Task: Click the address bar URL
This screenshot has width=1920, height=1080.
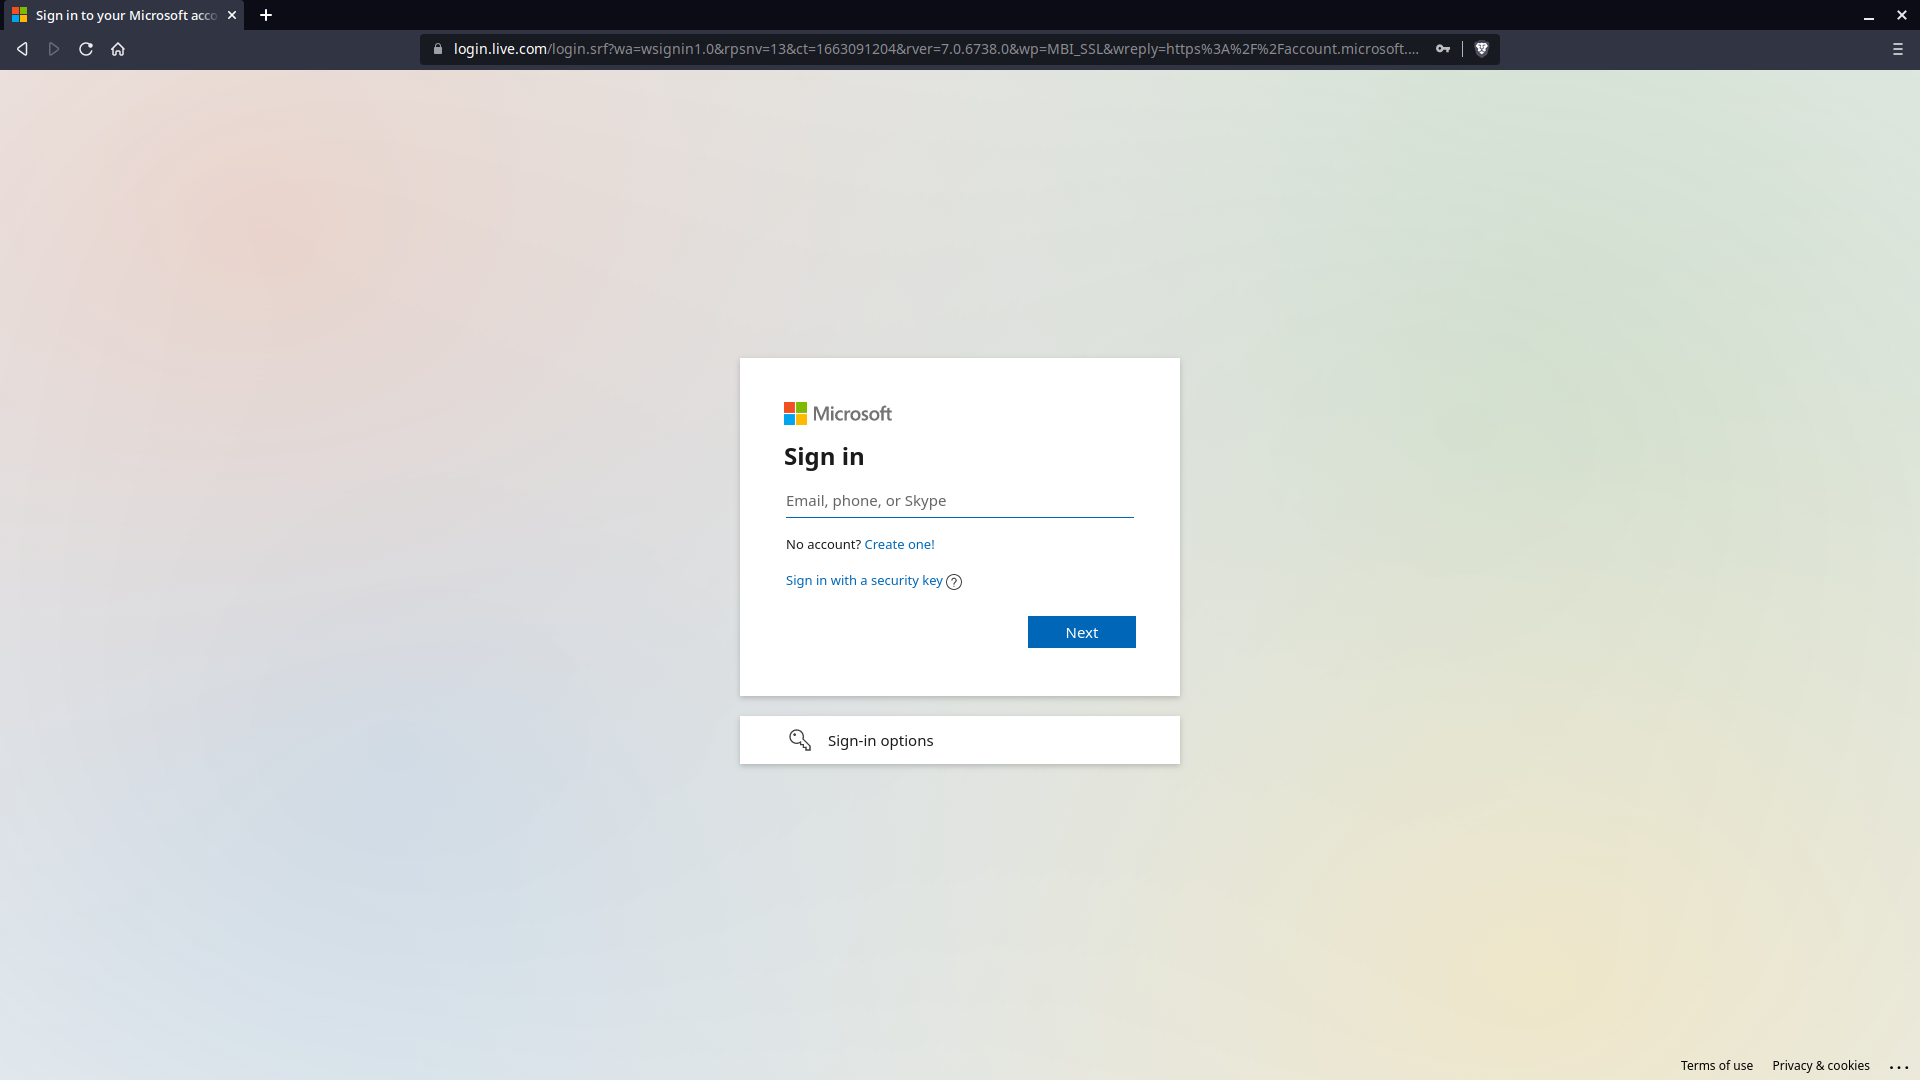Action: tap(935, 49)
